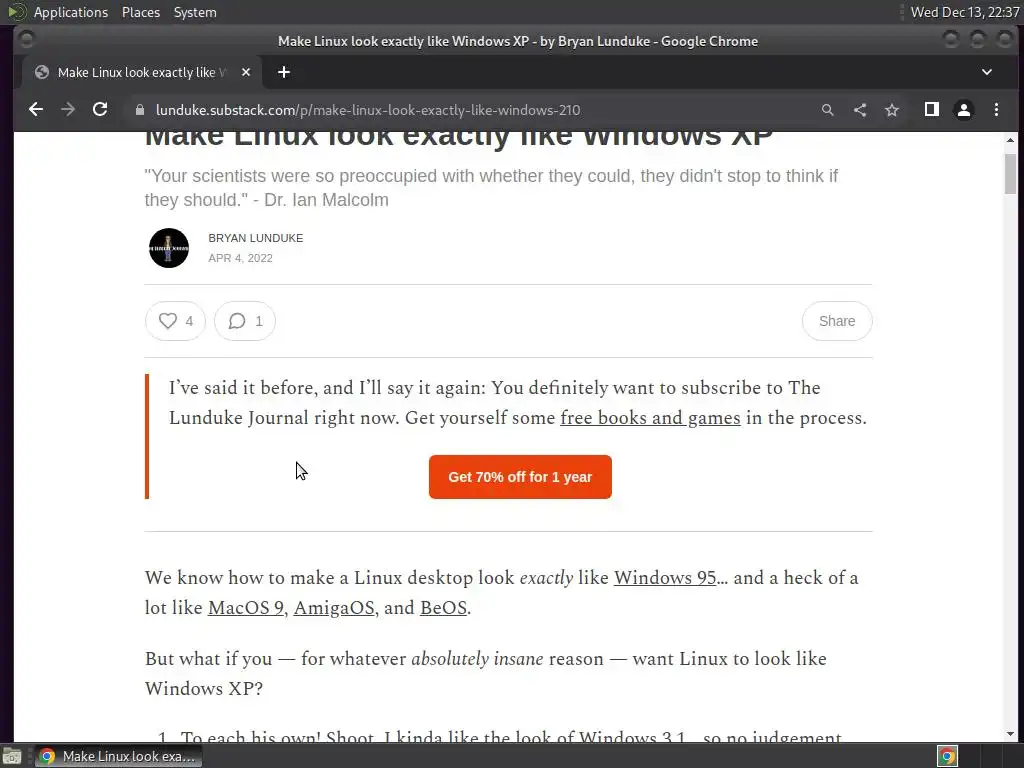Image resolution: width=1024 pixels, height=768 pixels.
Task: Click the vertical scrollbar thumb
Action: point(1010,174)
